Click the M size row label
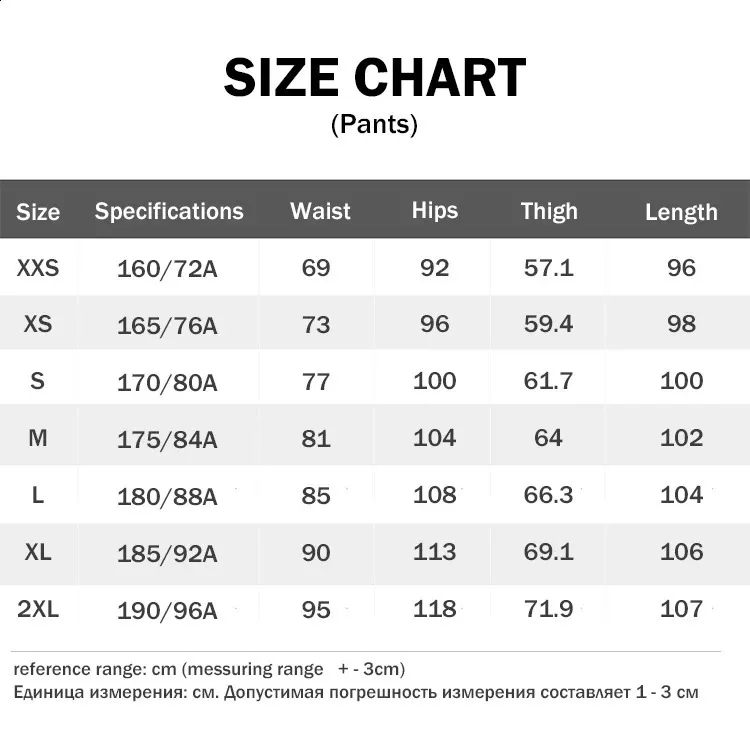Viewport: 750px width, 731px height. [38, 438]
